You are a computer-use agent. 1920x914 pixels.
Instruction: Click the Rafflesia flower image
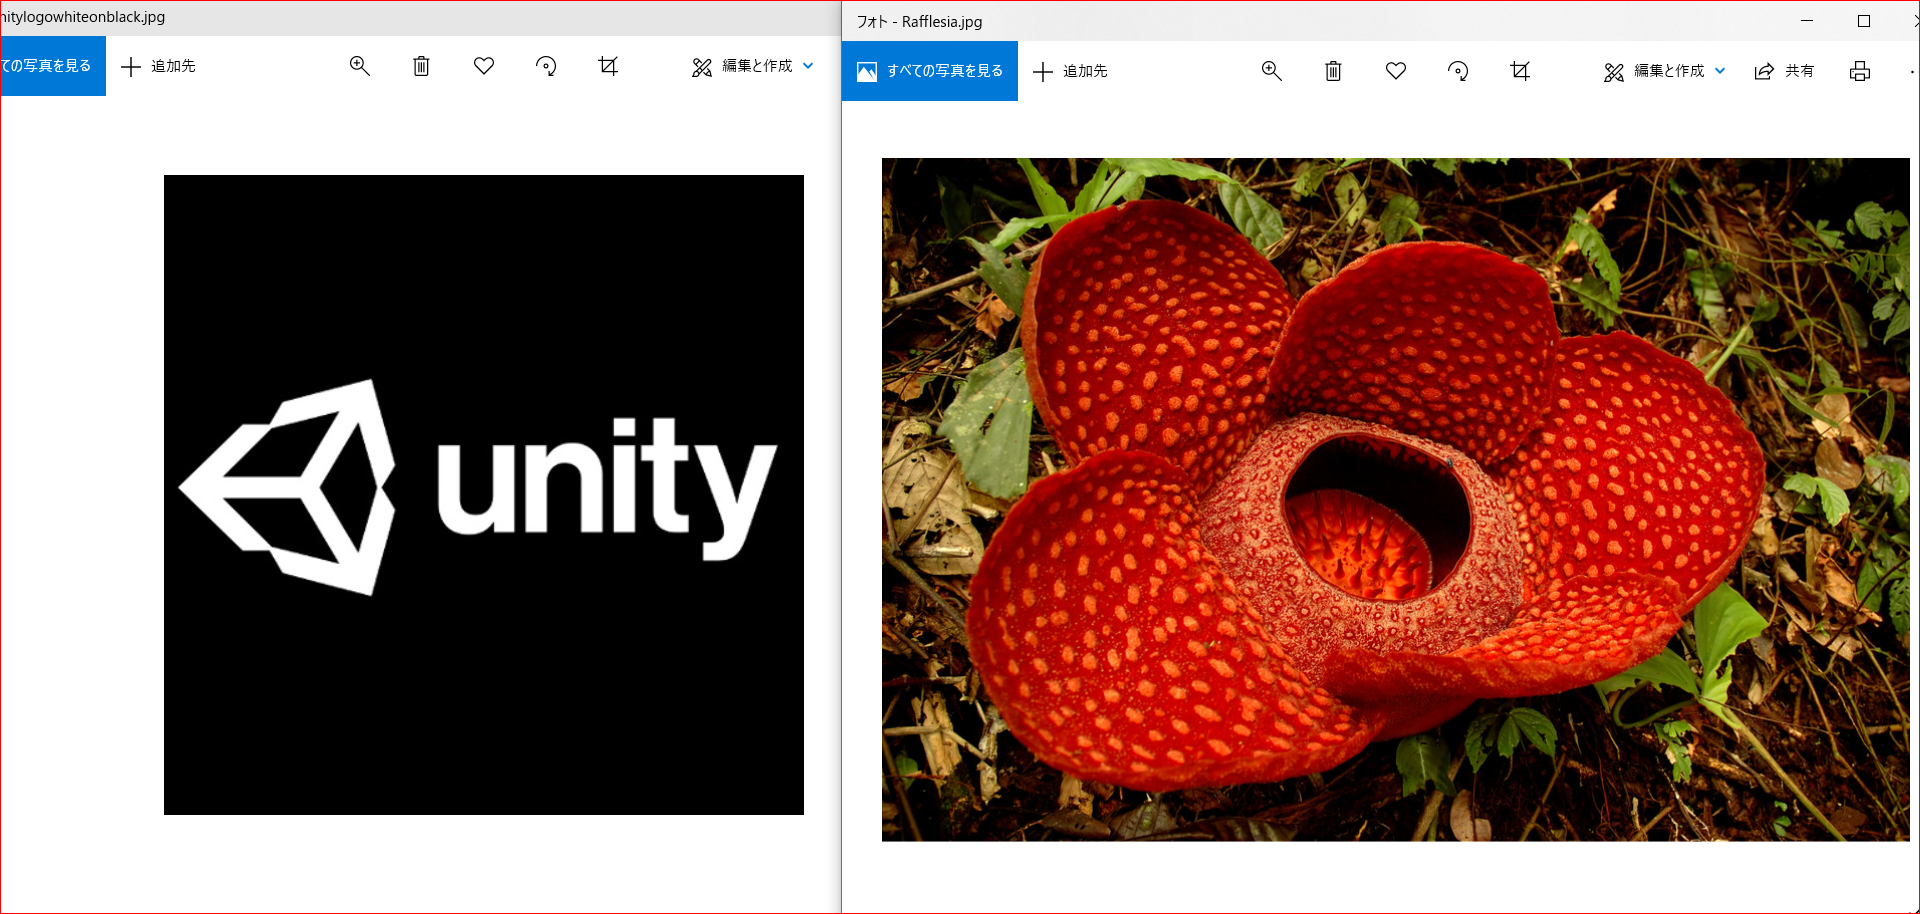pos(1396,499)
